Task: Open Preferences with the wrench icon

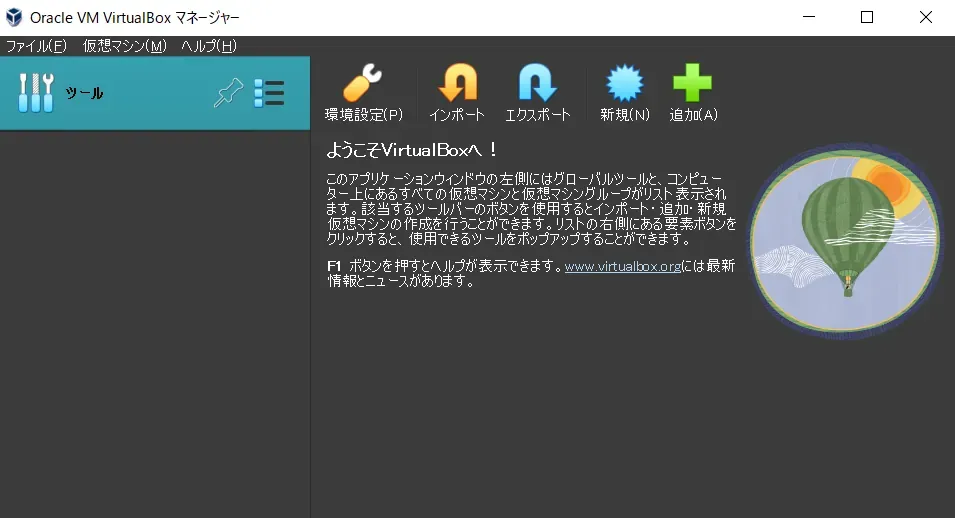Action: point(363,85)
